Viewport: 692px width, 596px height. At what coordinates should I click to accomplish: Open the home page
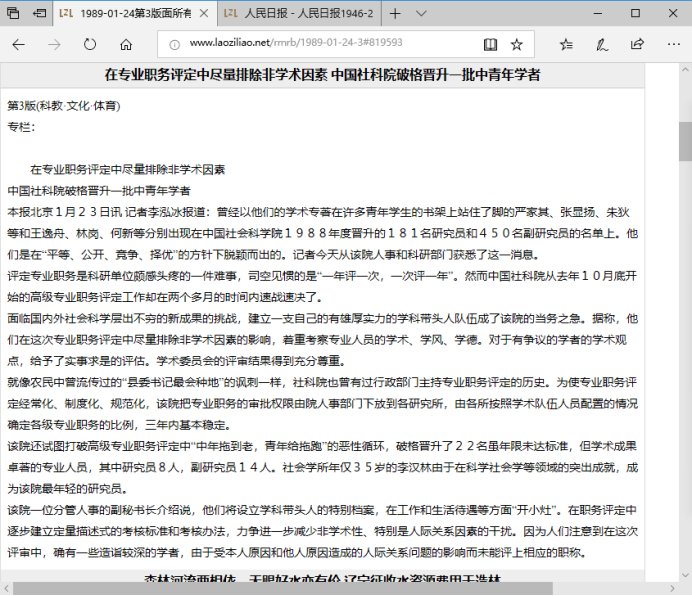[126, 44]
